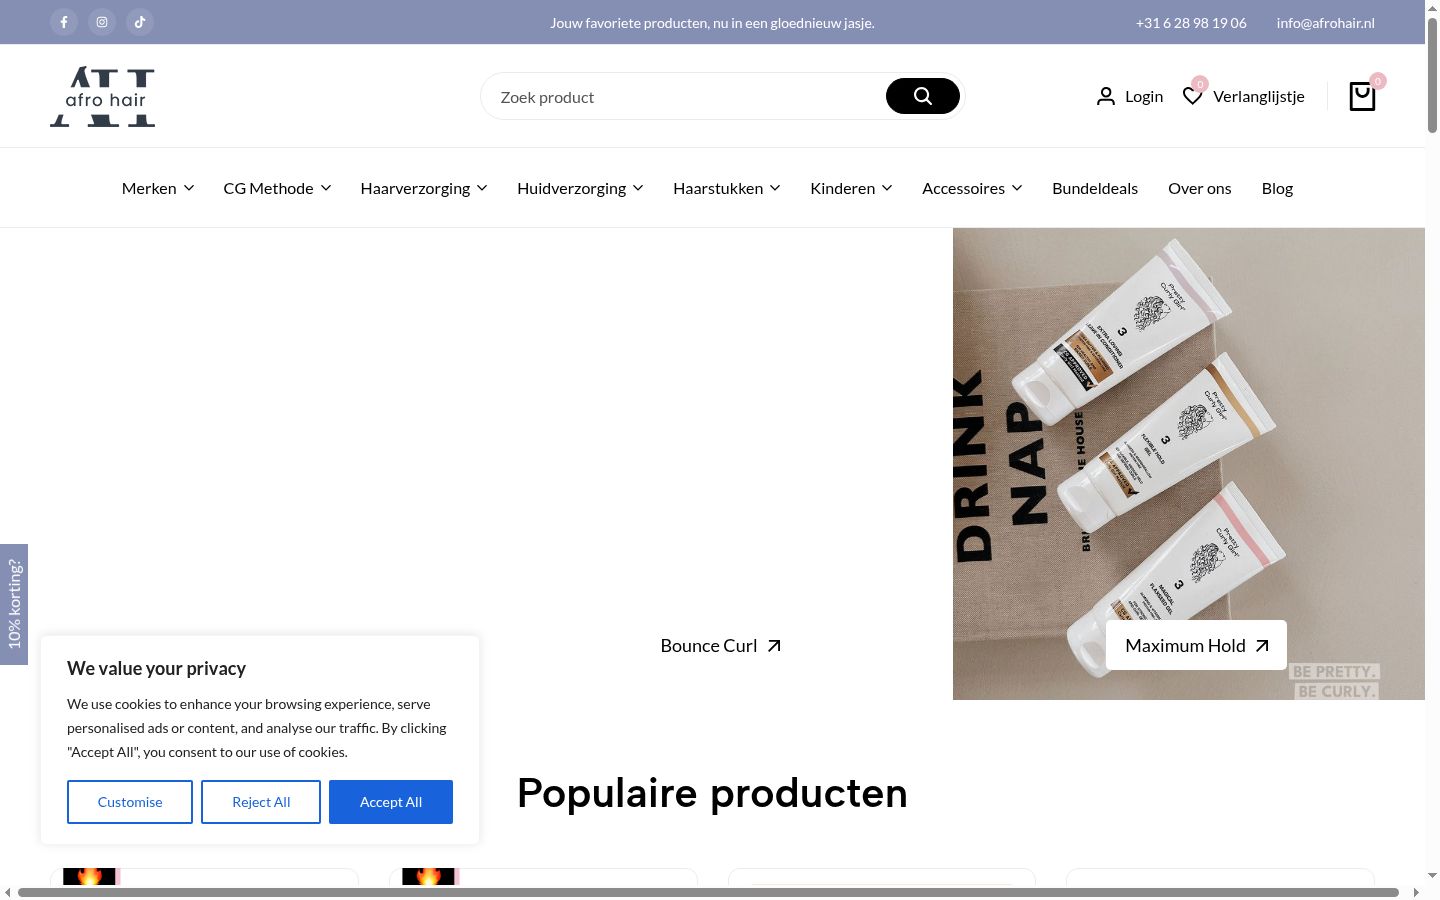Click the horizontal scrollbar at the bottom

[708, 892]
